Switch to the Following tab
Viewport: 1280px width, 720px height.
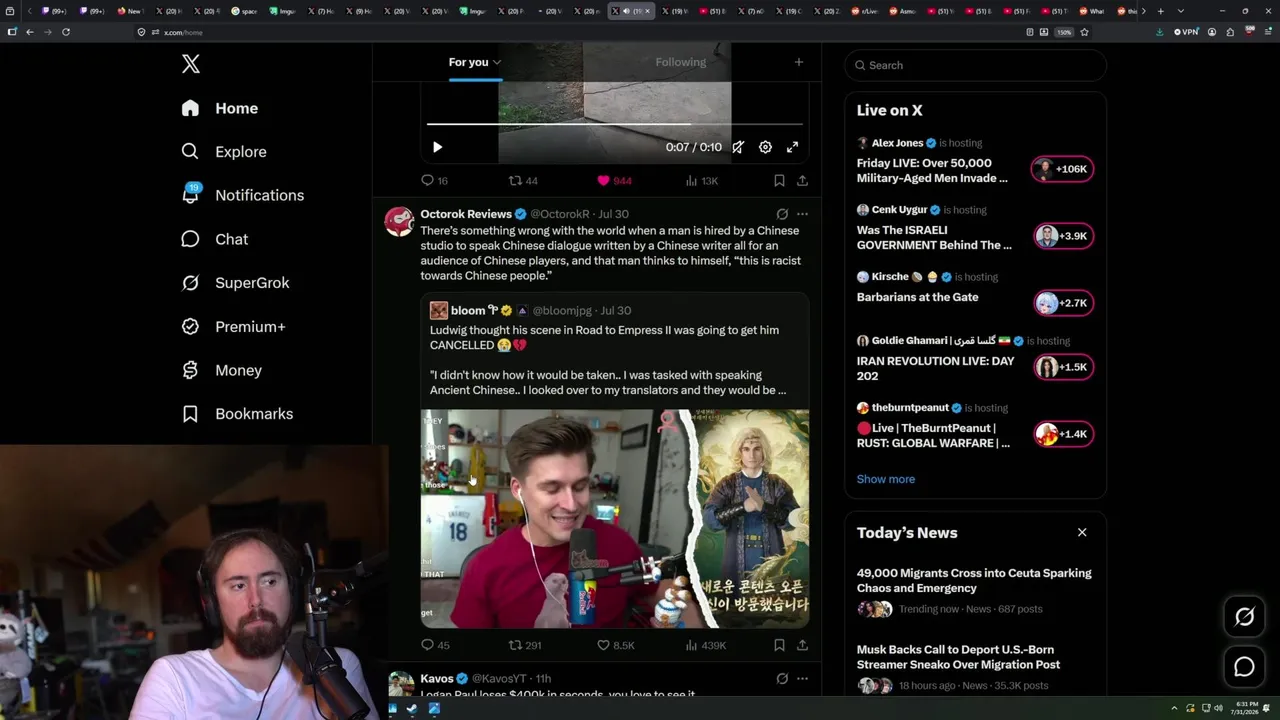(x=681, y=62)
